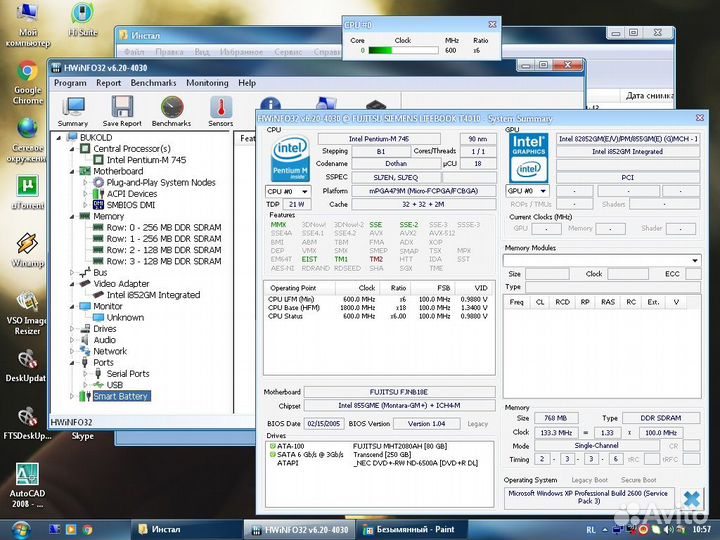Open the GPU #0 selector dropdown
The height and width of the screenshot is (540, 720).
pyautogui.click(x=529, y=190)
